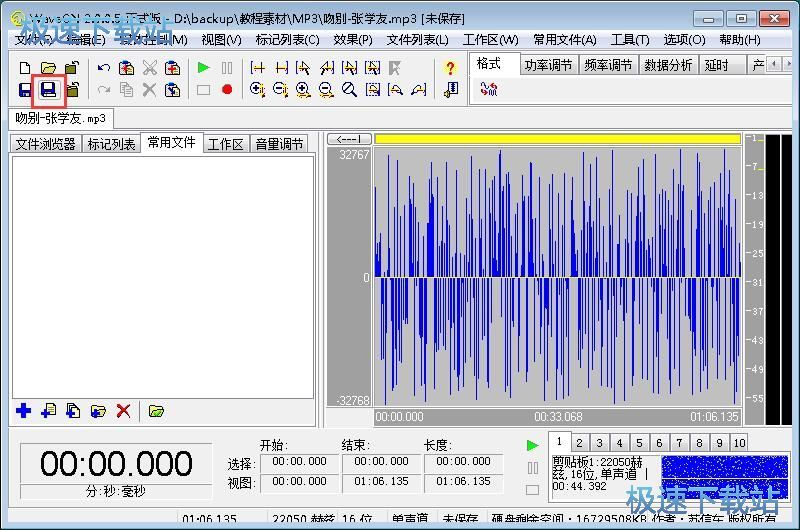Click the clipboard pause button

pyautogui.click(x=532, y=468)
